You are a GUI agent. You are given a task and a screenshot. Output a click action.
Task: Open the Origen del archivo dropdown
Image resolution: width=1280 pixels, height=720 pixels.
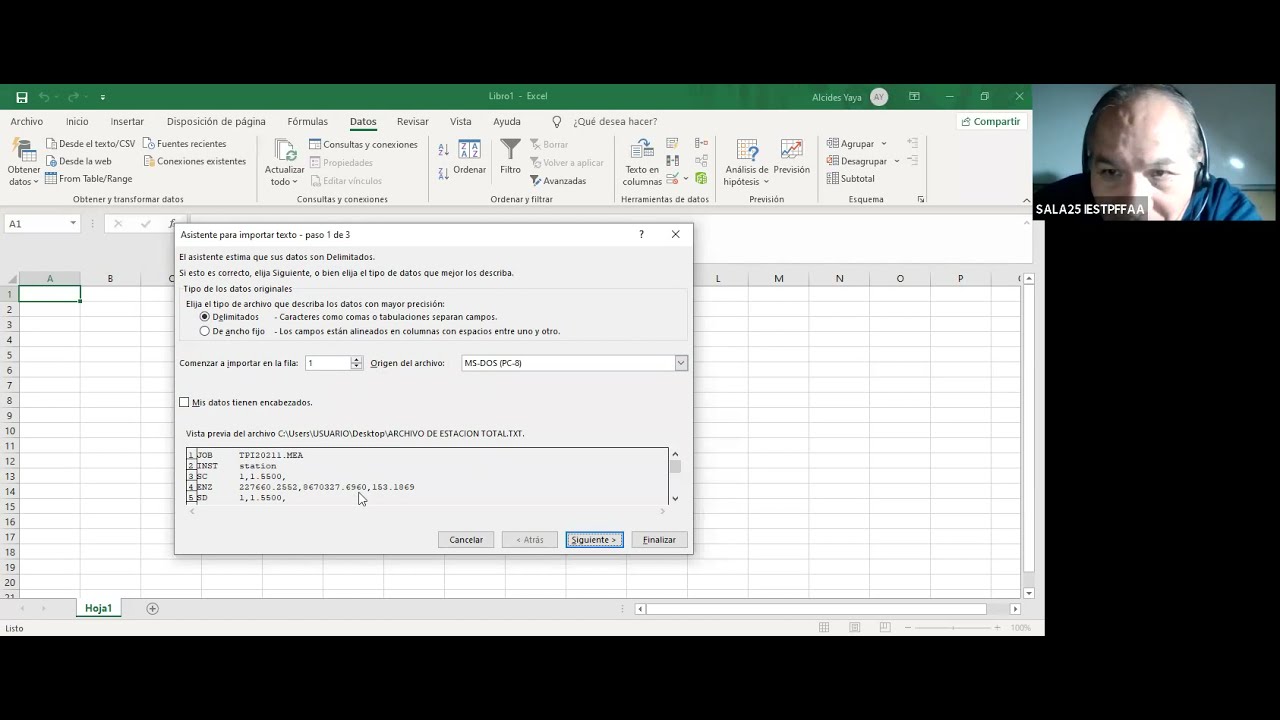click(681, 363)
